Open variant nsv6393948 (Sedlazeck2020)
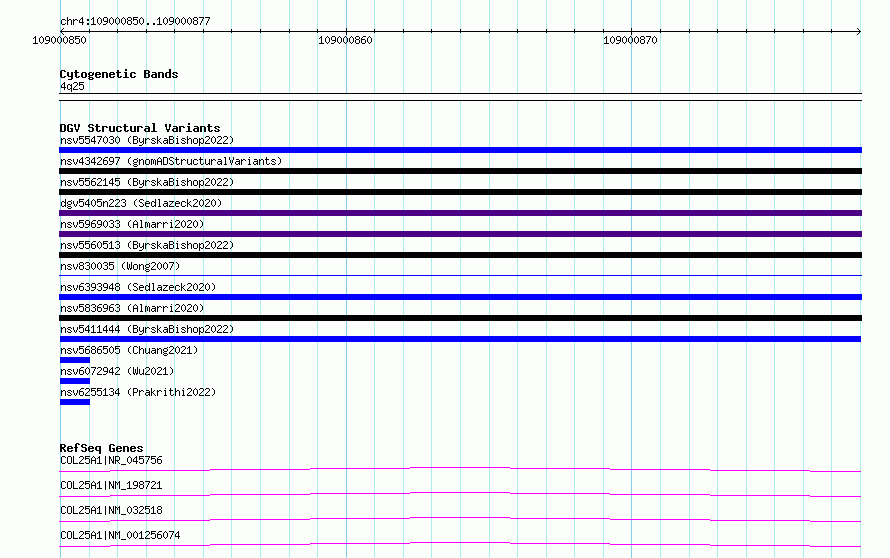Image resolution: width=890 pixels, height=558 pixels. click(x=138, y=287)
